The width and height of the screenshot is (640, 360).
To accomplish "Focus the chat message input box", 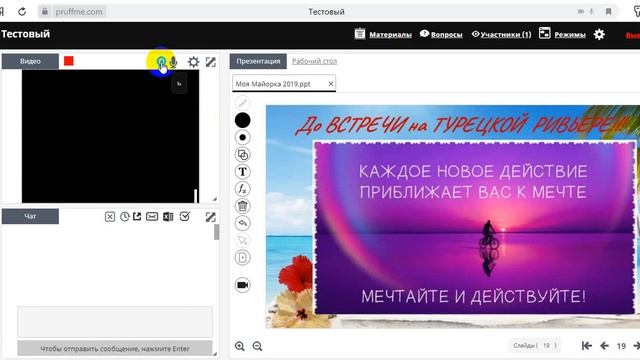I will pos(115,322).
